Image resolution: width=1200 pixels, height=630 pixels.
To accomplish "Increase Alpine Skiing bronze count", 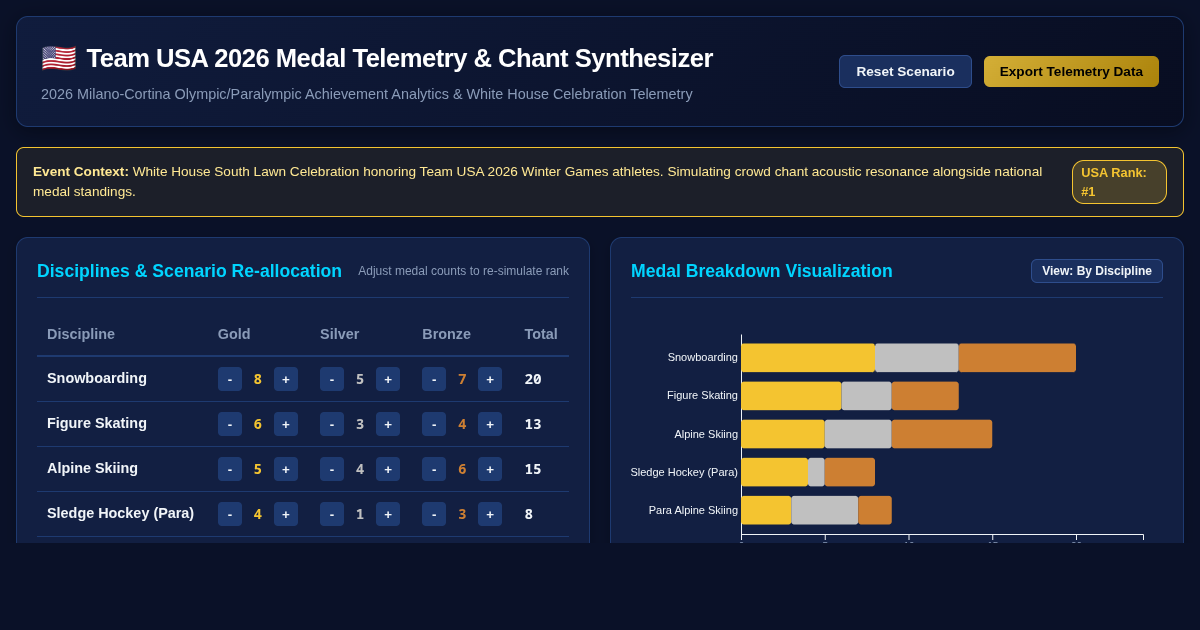I will point(490,469).
